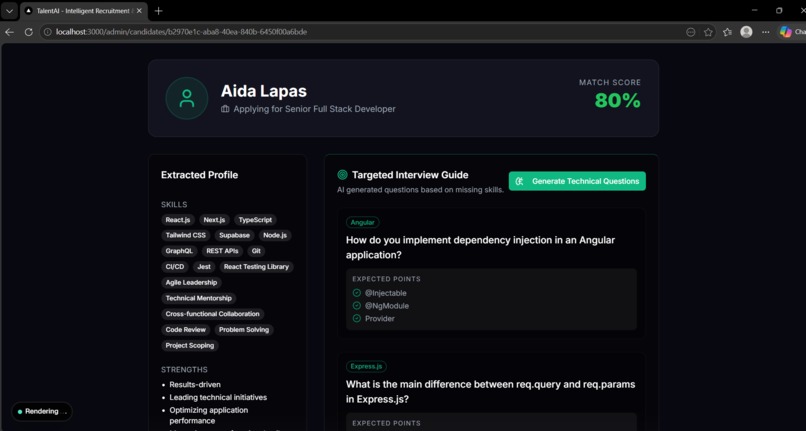Screen dimensions: 806x431
Task: Click the Angular dependency injection question text
Action: click(480, 247)
